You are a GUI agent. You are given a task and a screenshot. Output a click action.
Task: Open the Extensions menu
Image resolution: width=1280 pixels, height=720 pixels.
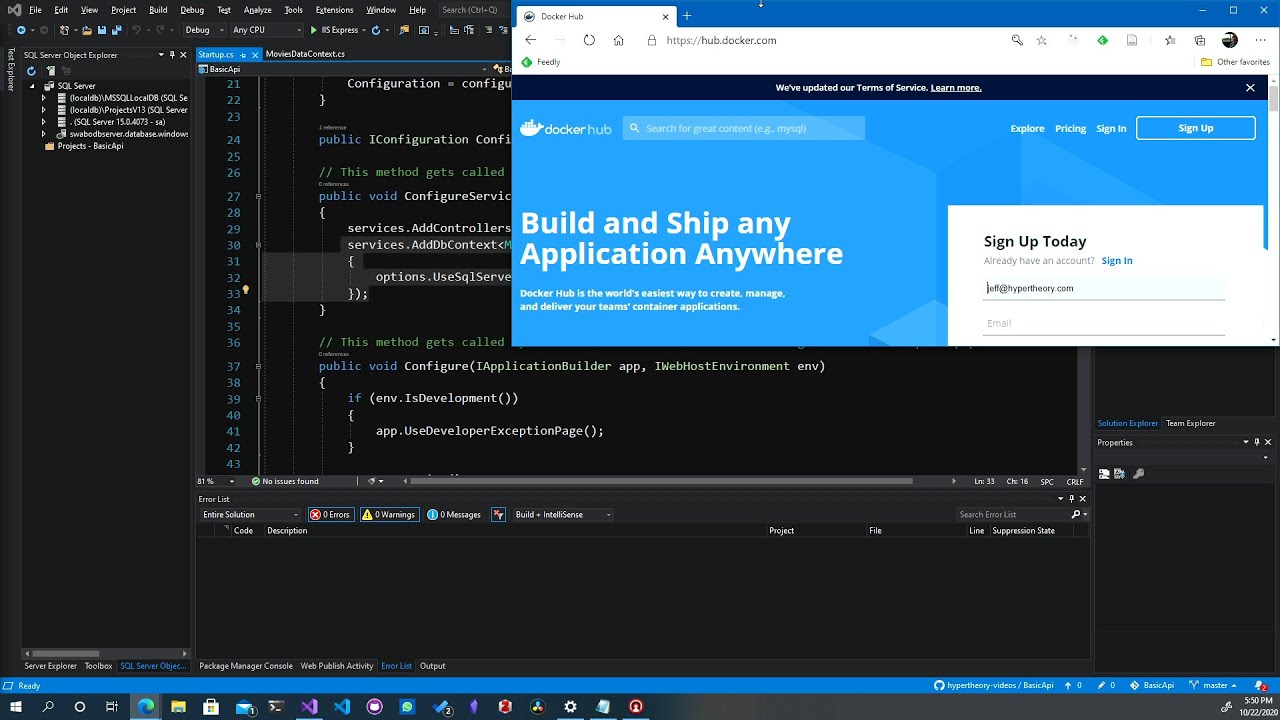tap(334, 10)
